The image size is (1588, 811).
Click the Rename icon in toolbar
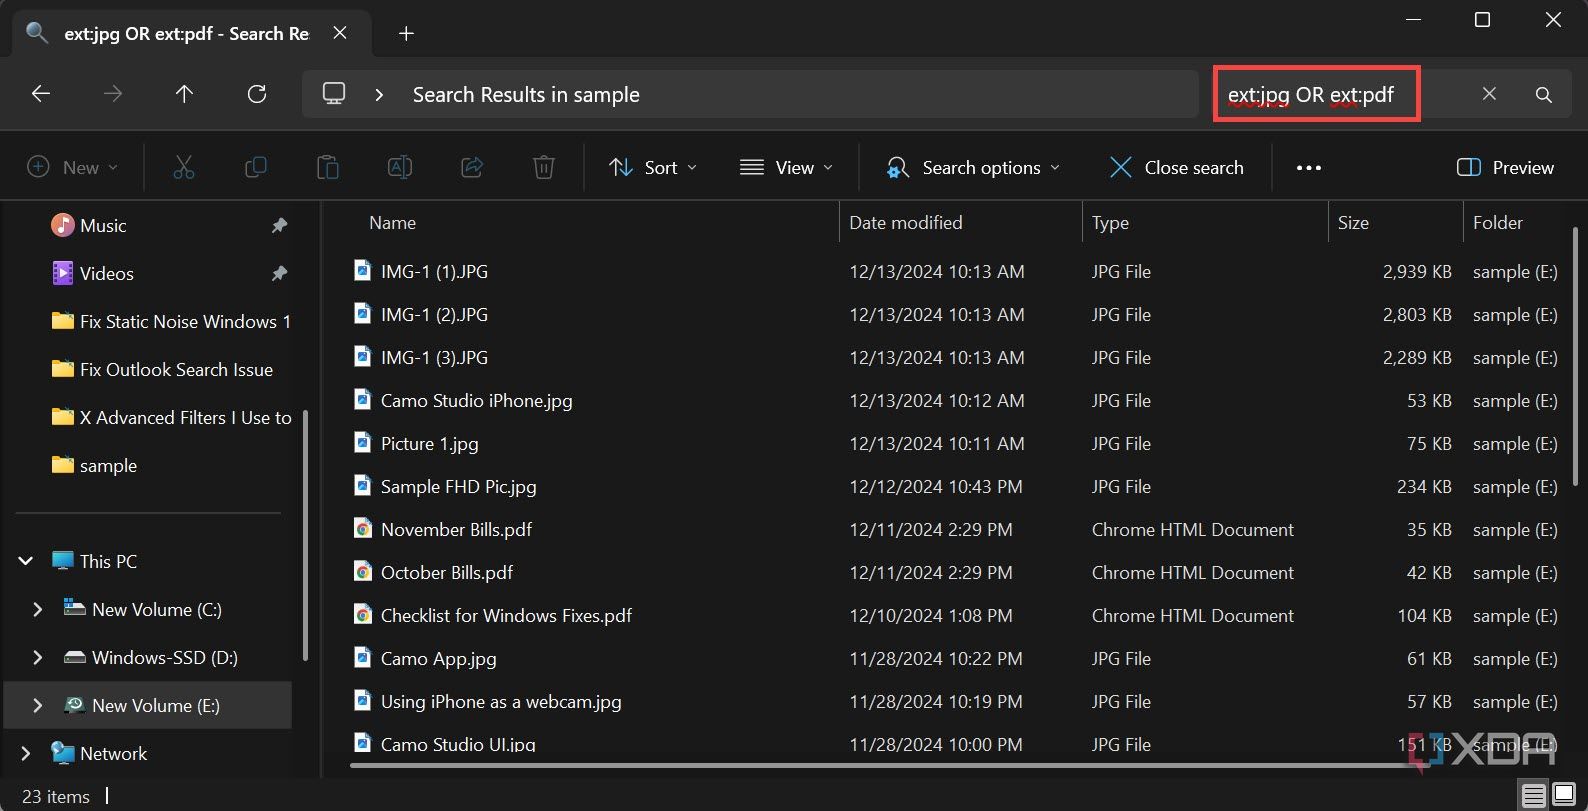click(x=400, y=167)
